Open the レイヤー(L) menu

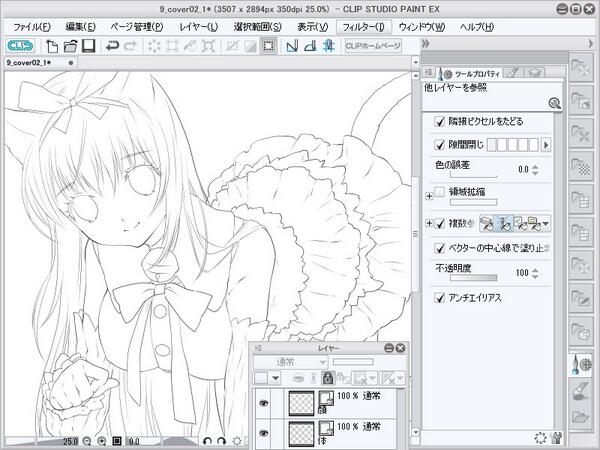198,27
